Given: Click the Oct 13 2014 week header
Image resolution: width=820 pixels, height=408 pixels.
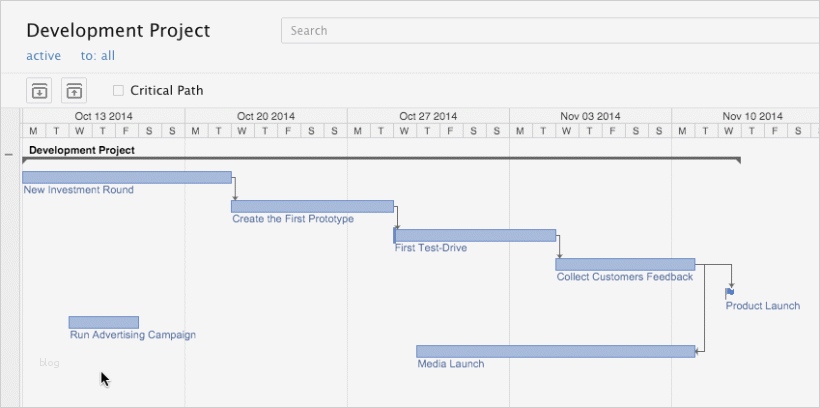Looking at the screenshot, I should [103, 116].
